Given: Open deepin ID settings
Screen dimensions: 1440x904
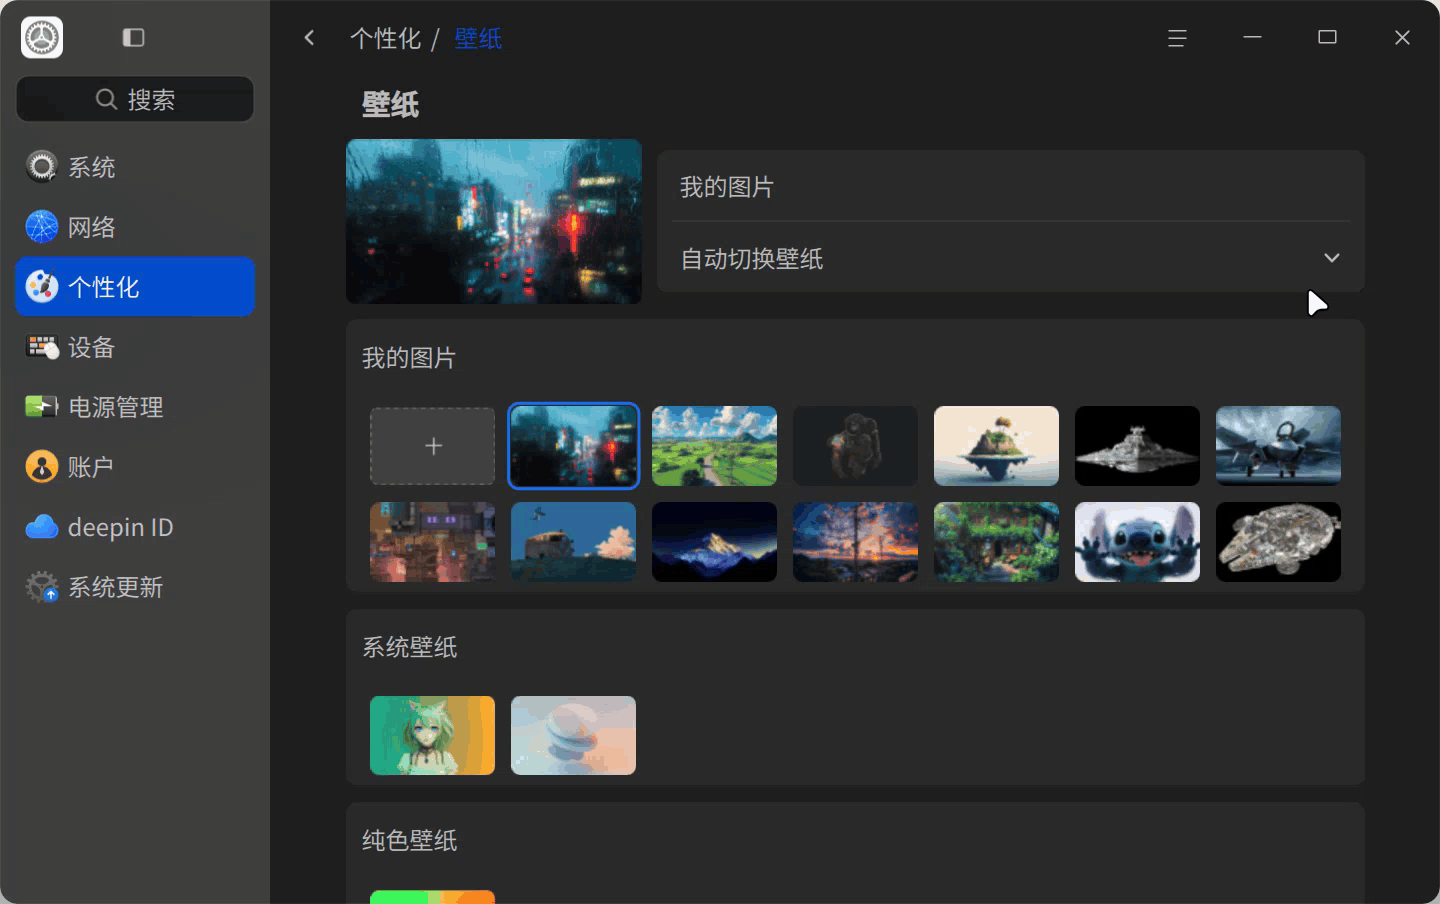Looking at the screenshot, I should coord(135,527).
